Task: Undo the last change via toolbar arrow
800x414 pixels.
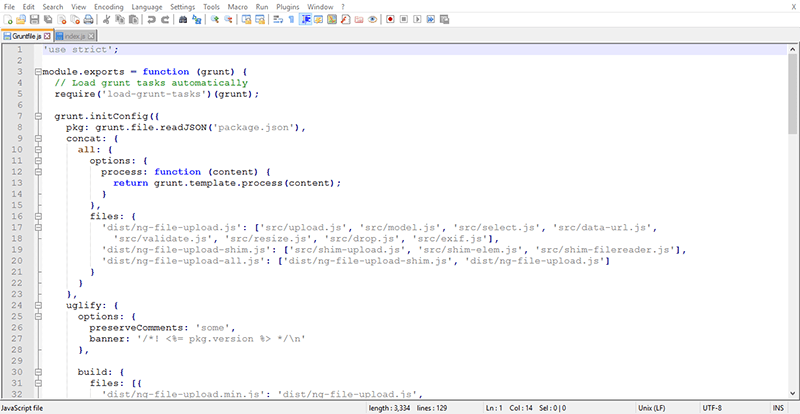Action: (151, 19)
